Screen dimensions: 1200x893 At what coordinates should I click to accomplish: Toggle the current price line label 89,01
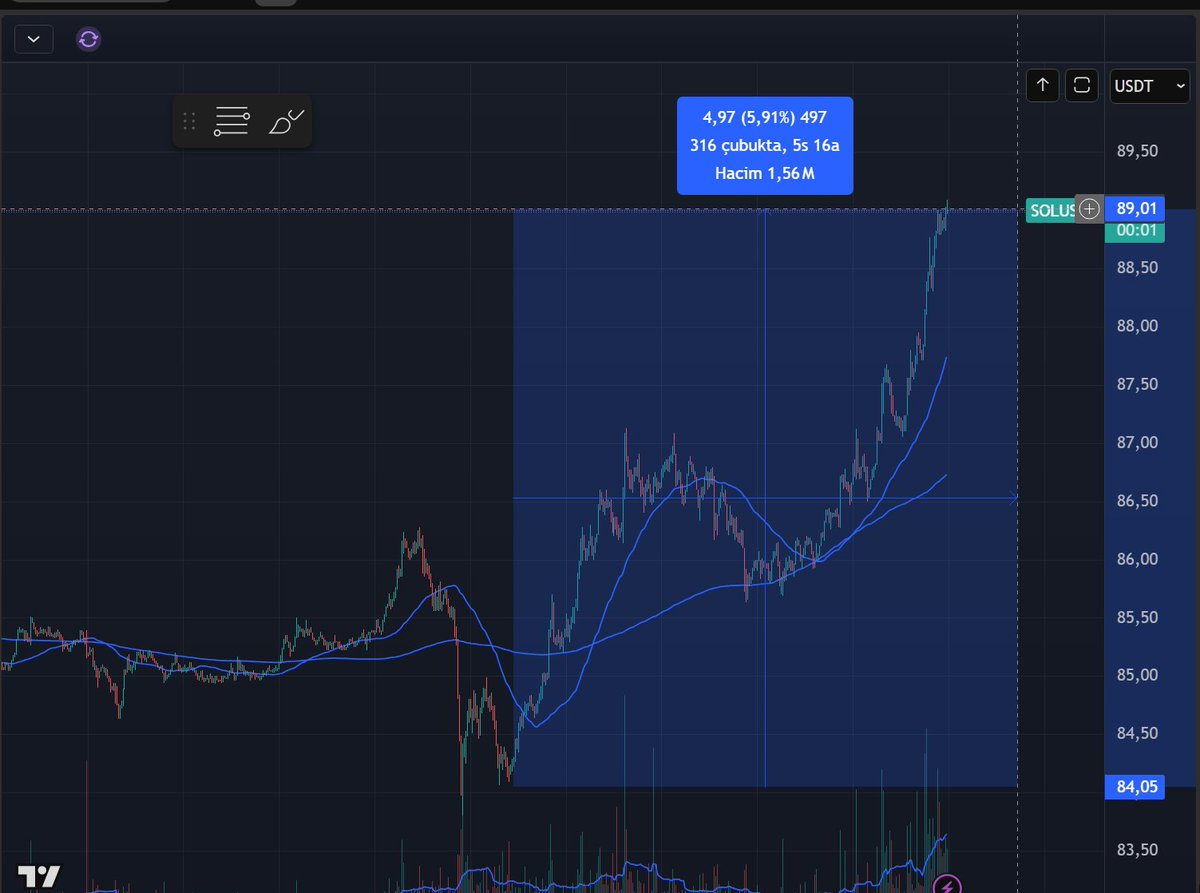pos(1136,209)
